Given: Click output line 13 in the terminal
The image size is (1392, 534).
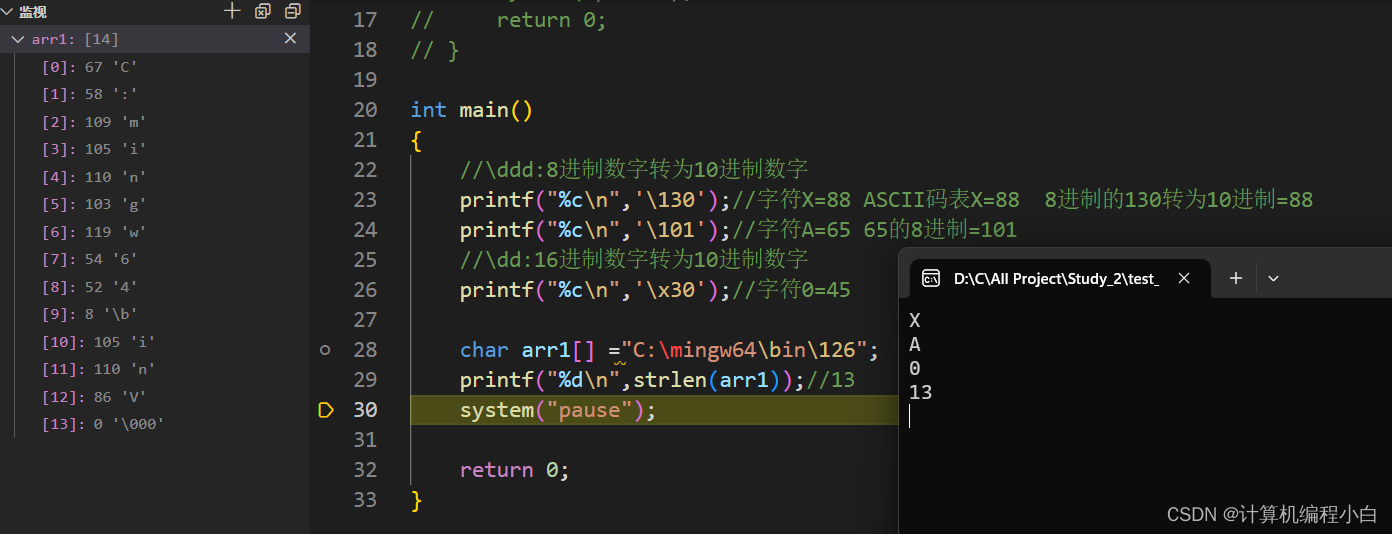Looking at the screenshot, I should click(x=920, y=393).
